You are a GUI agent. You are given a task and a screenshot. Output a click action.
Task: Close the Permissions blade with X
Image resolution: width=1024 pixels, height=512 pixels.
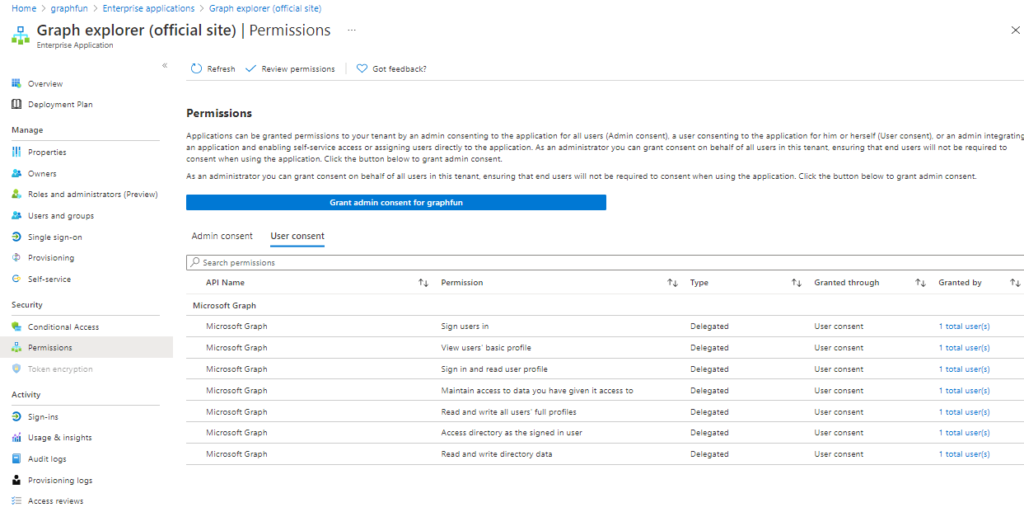[x=1016, y=31]
